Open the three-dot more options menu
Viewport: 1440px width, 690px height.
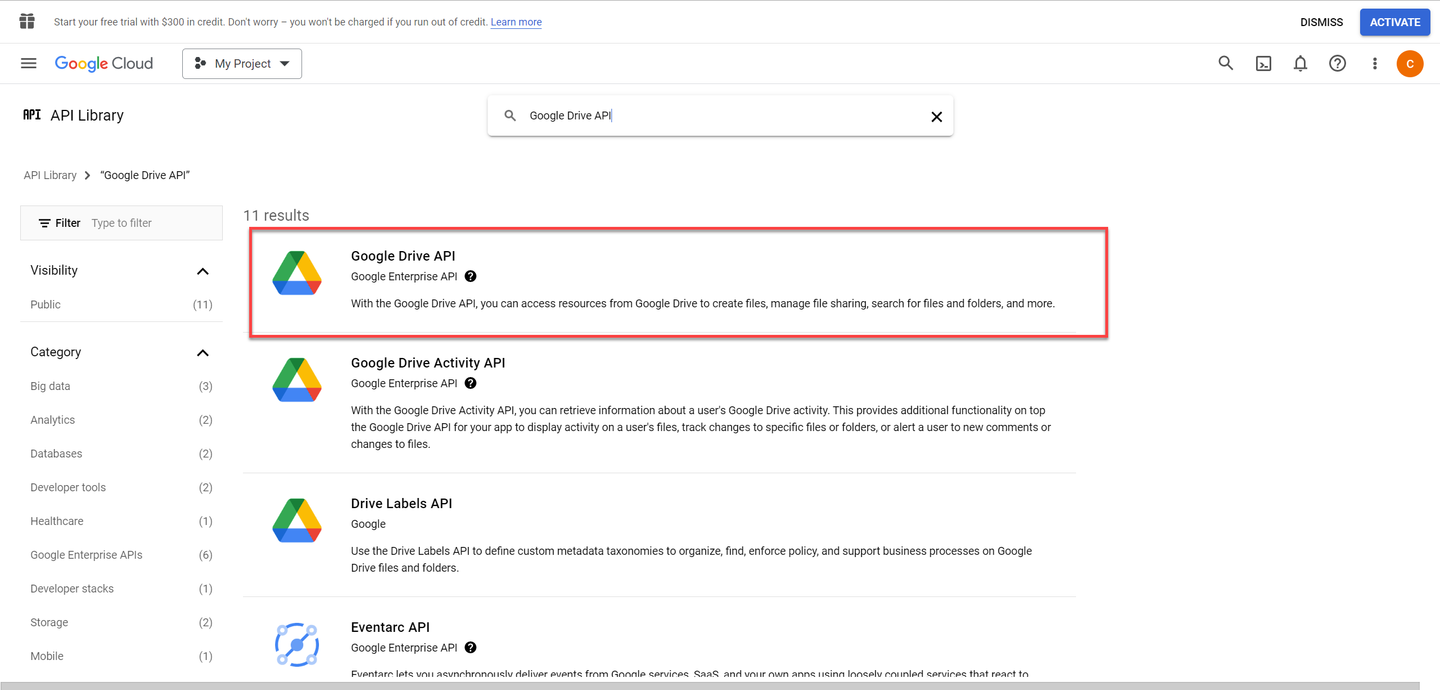[1374, 63]
